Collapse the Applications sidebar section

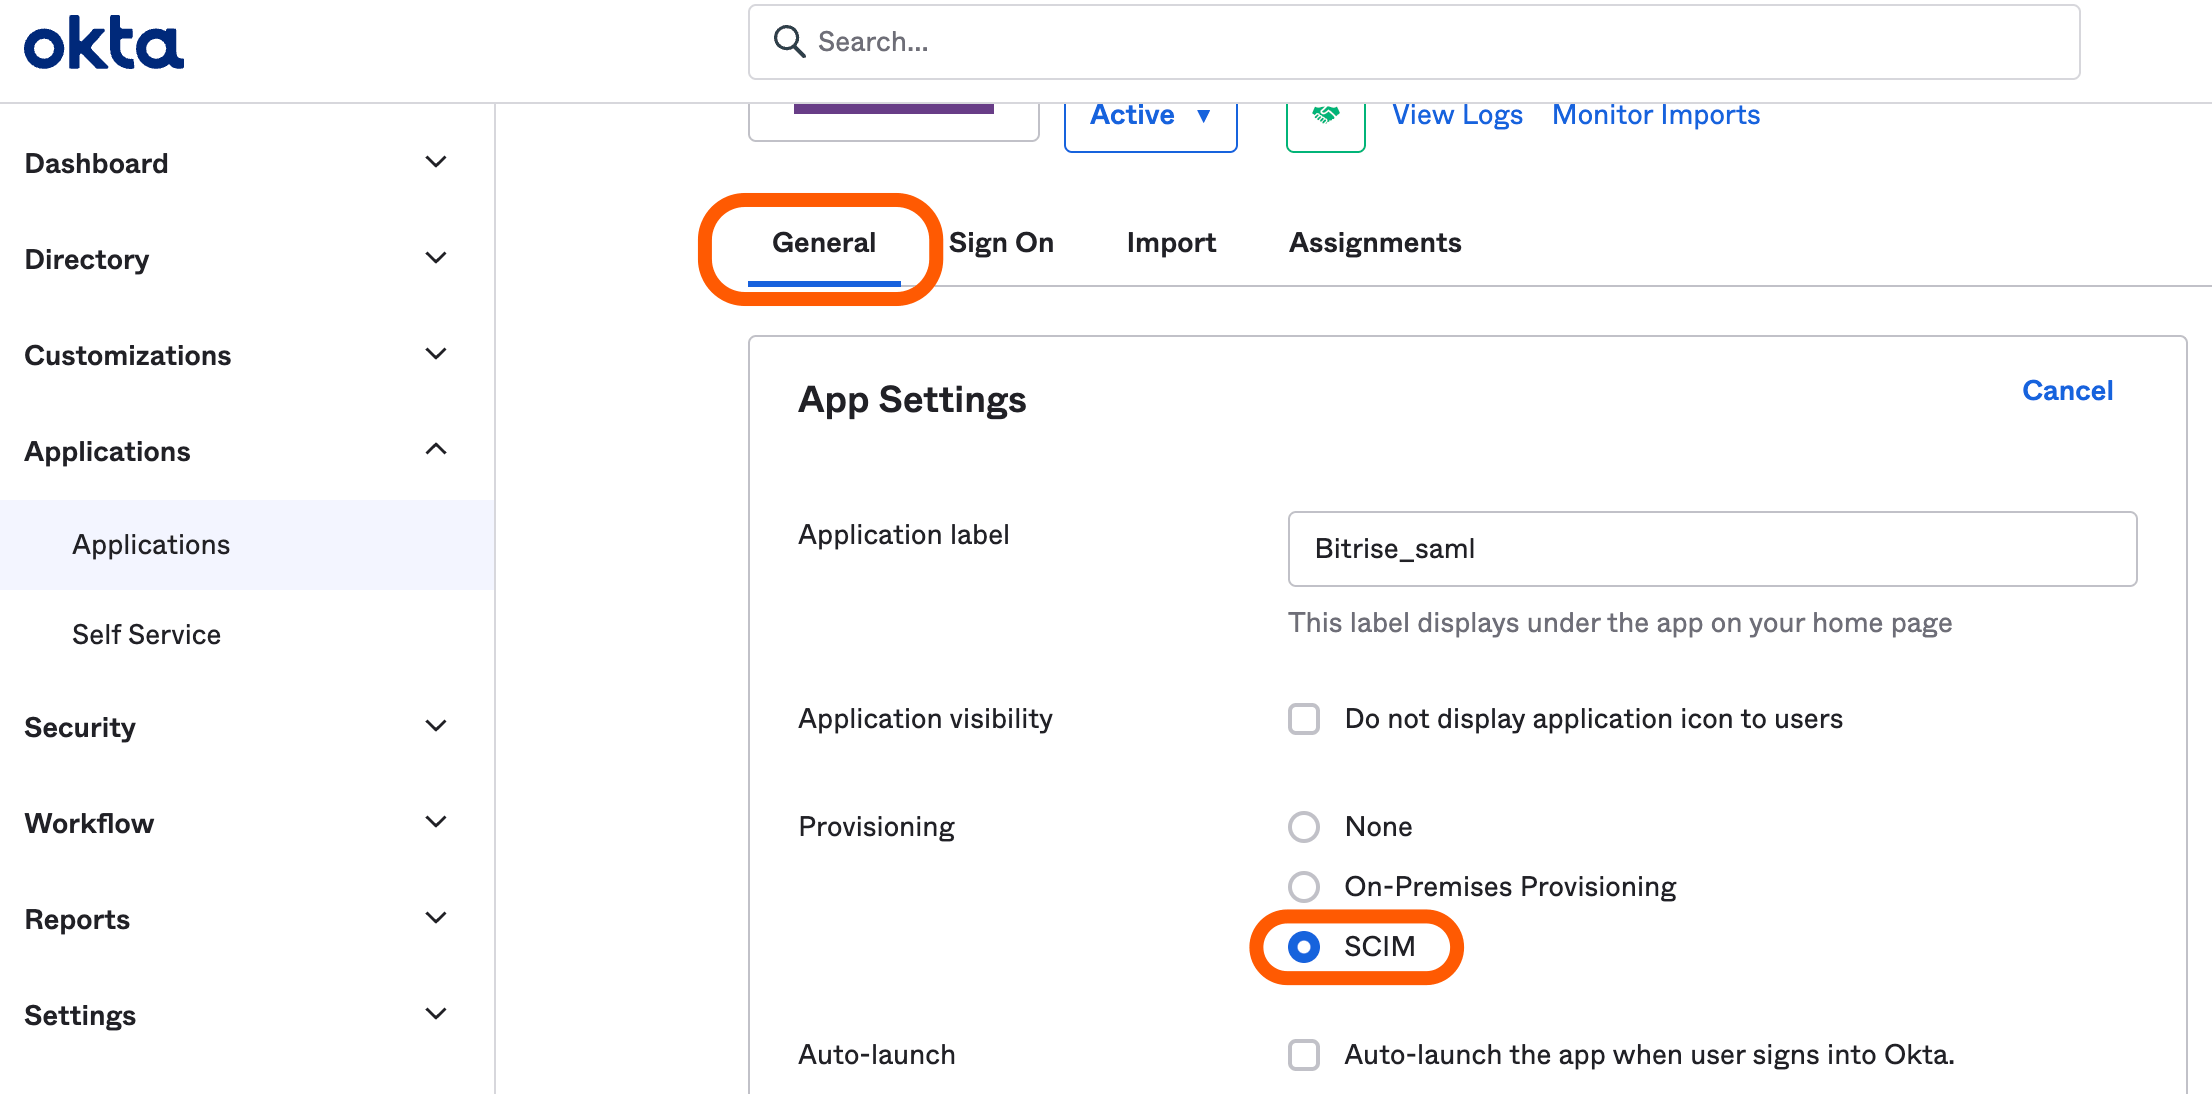436,450
